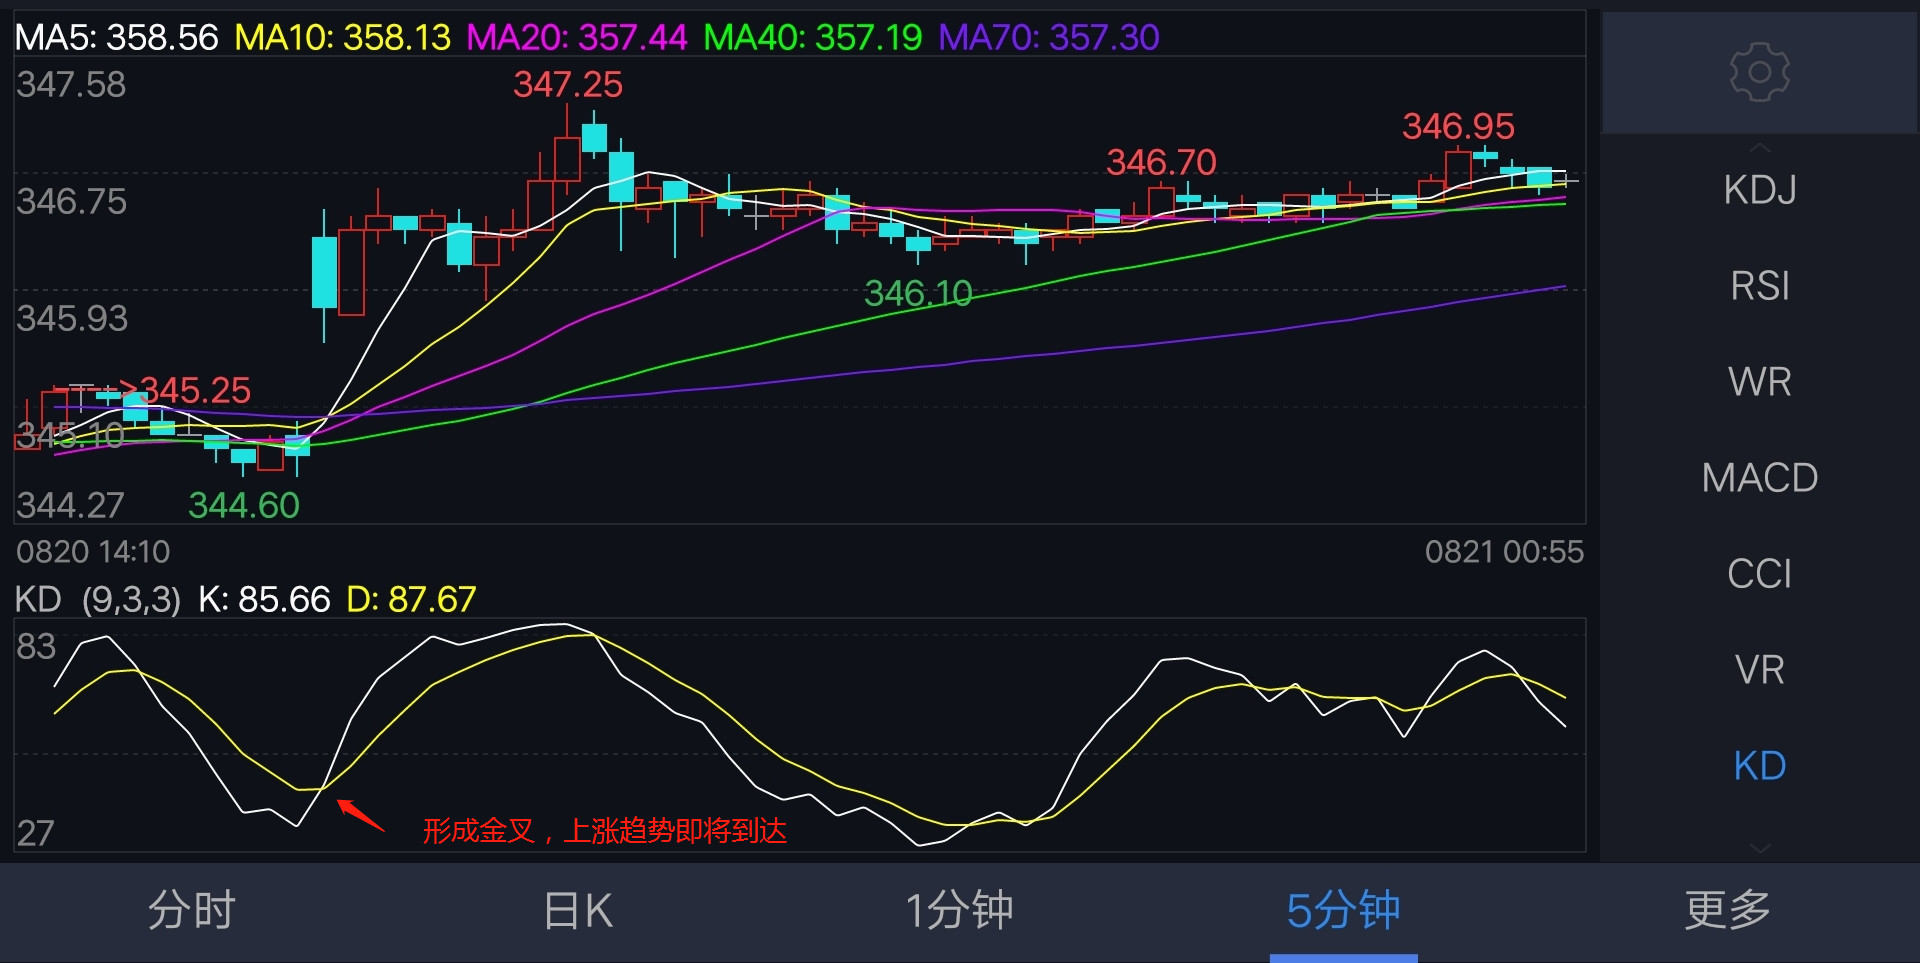Expand more indicators with the down chevron
This screenshot has height=963, width=1920.
pos(1760,848)
